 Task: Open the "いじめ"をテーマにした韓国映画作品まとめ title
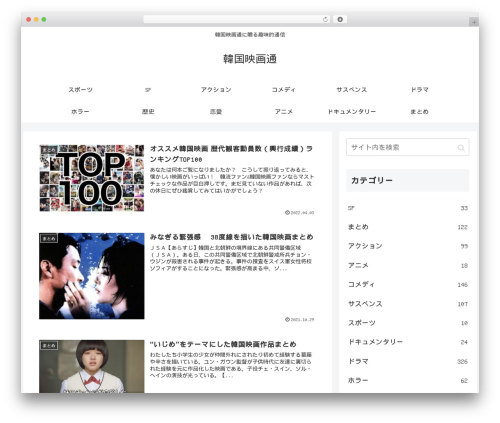pos(223,344)
